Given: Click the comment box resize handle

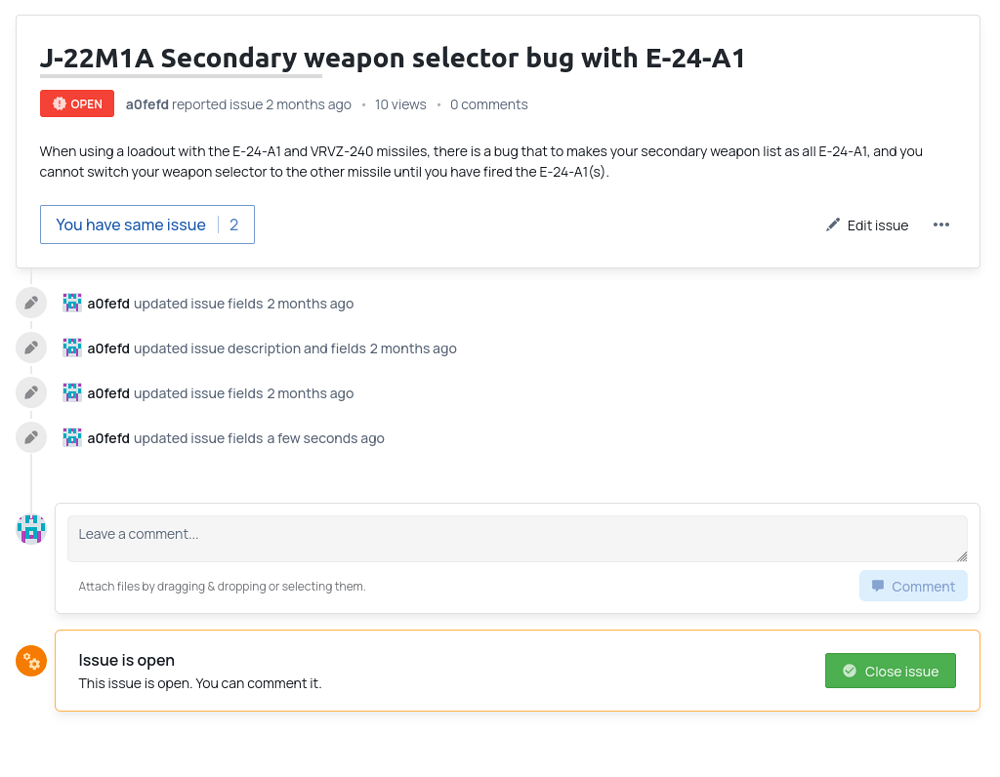Looking at the screenshot, I should [962, 556].
